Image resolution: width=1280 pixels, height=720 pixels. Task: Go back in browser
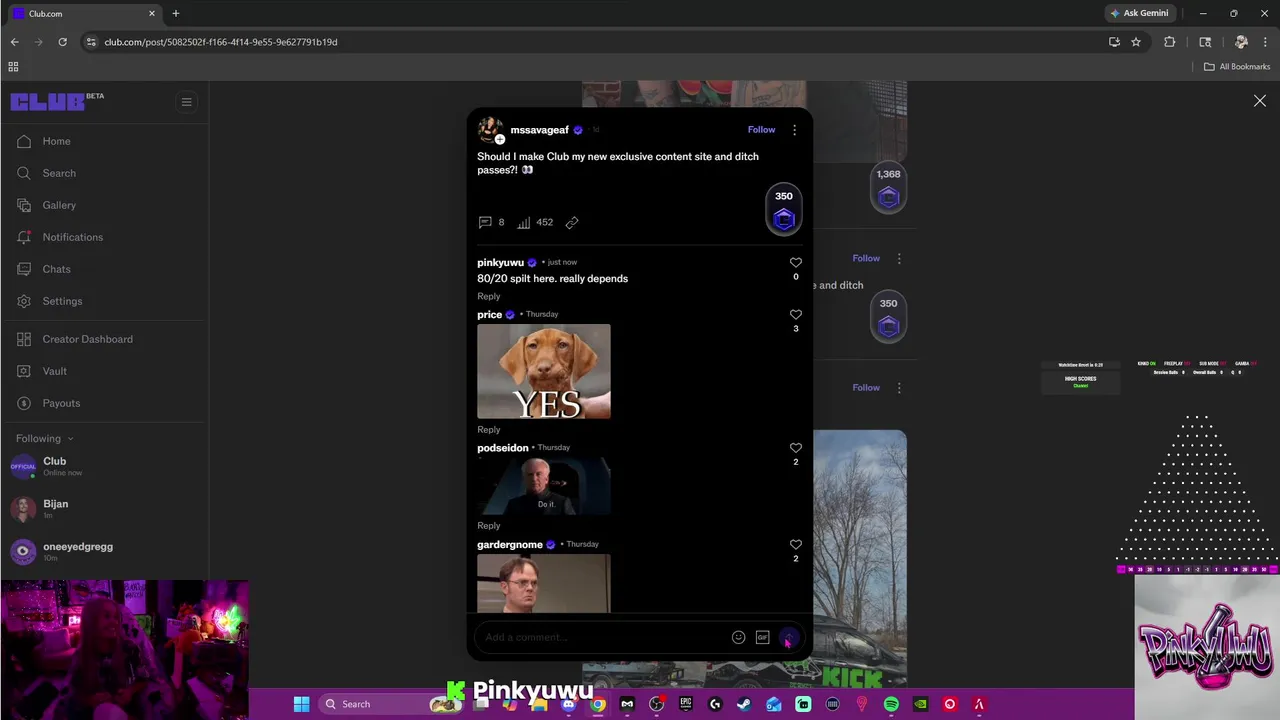[x=14, y=42]
